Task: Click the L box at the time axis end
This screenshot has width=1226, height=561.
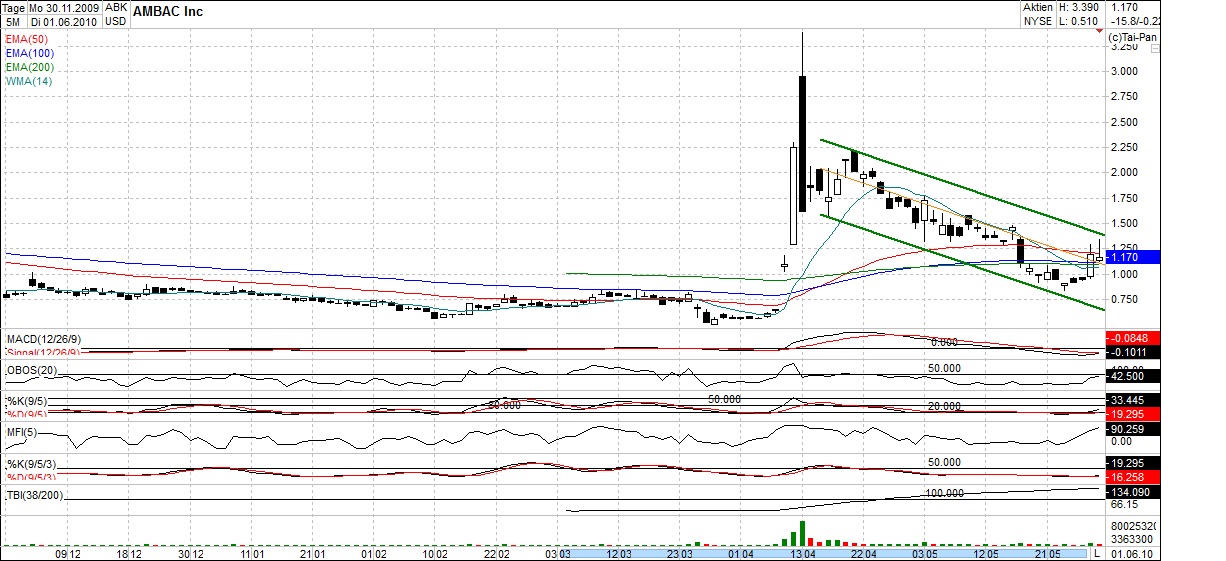Action: point(1097,553)
